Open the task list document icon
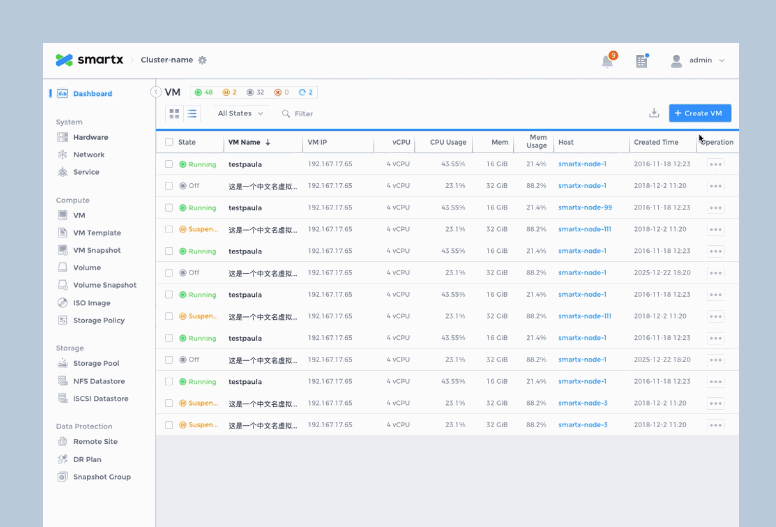The width and height of the screenshot is (776, 527). tap(641, 61)
